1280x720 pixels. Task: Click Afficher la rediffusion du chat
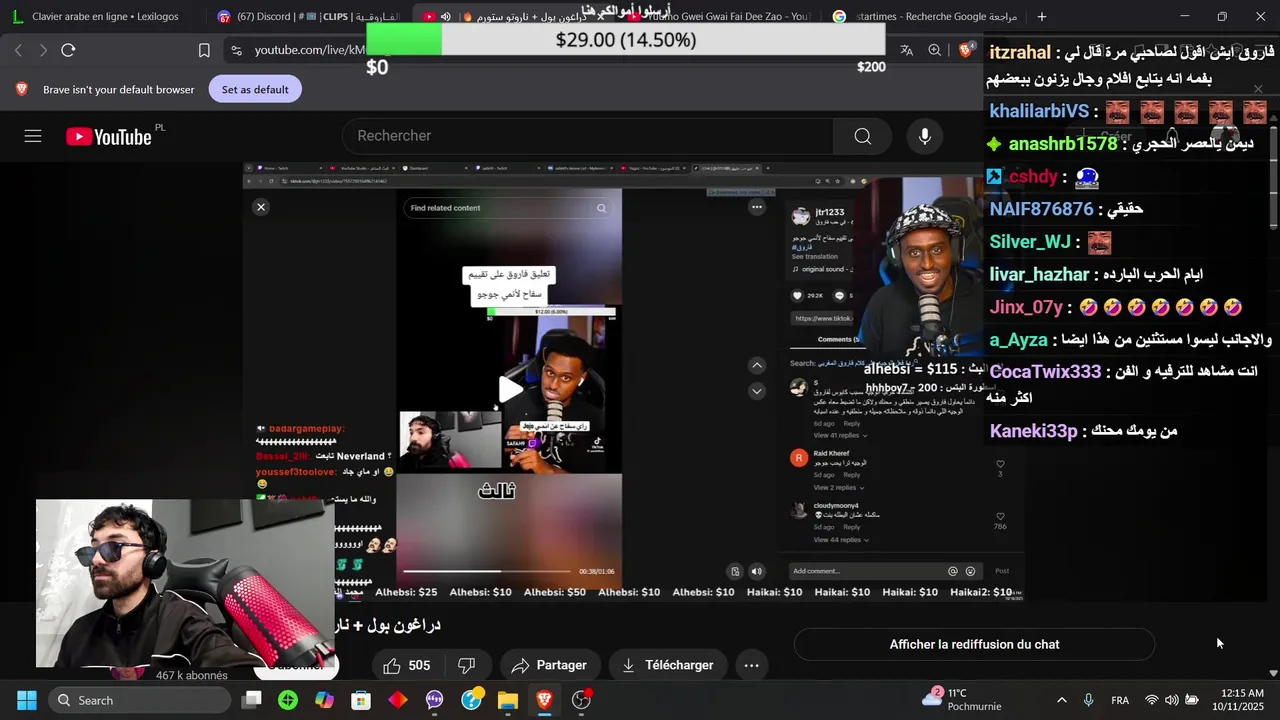coord(974,645)
